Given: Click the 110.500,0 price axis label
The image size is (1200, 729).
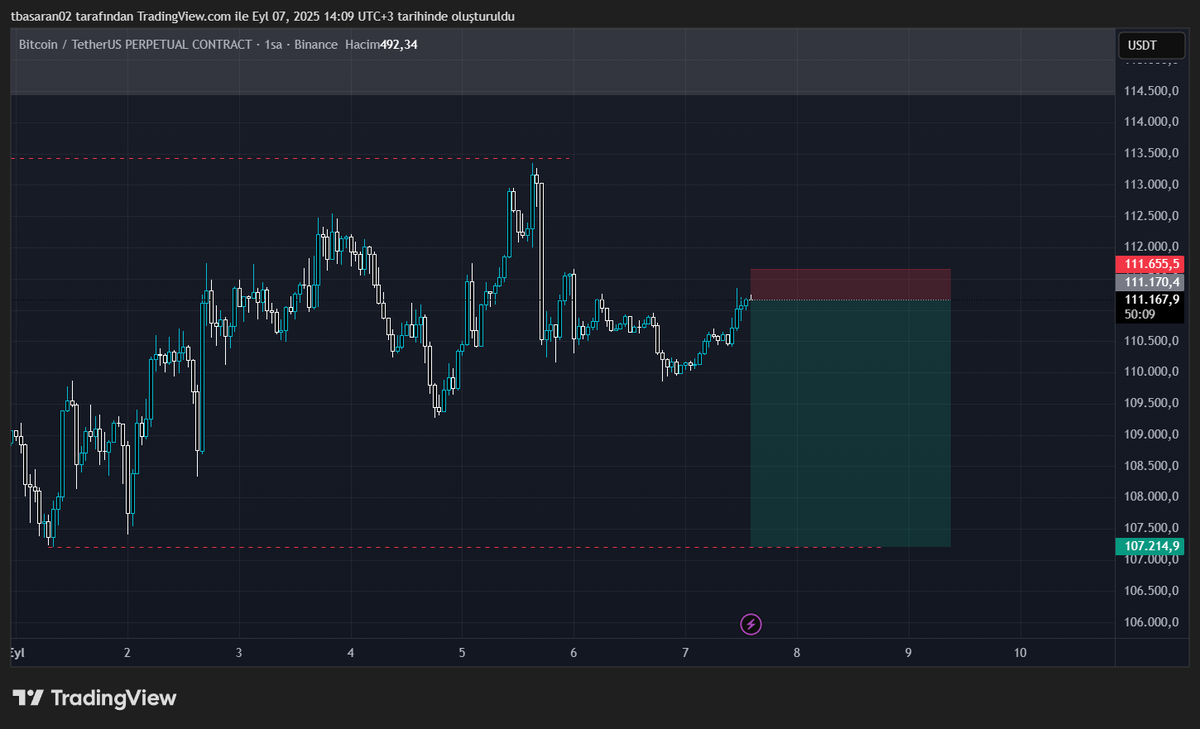Looking at the screenshot, I should pos(1153,341).
